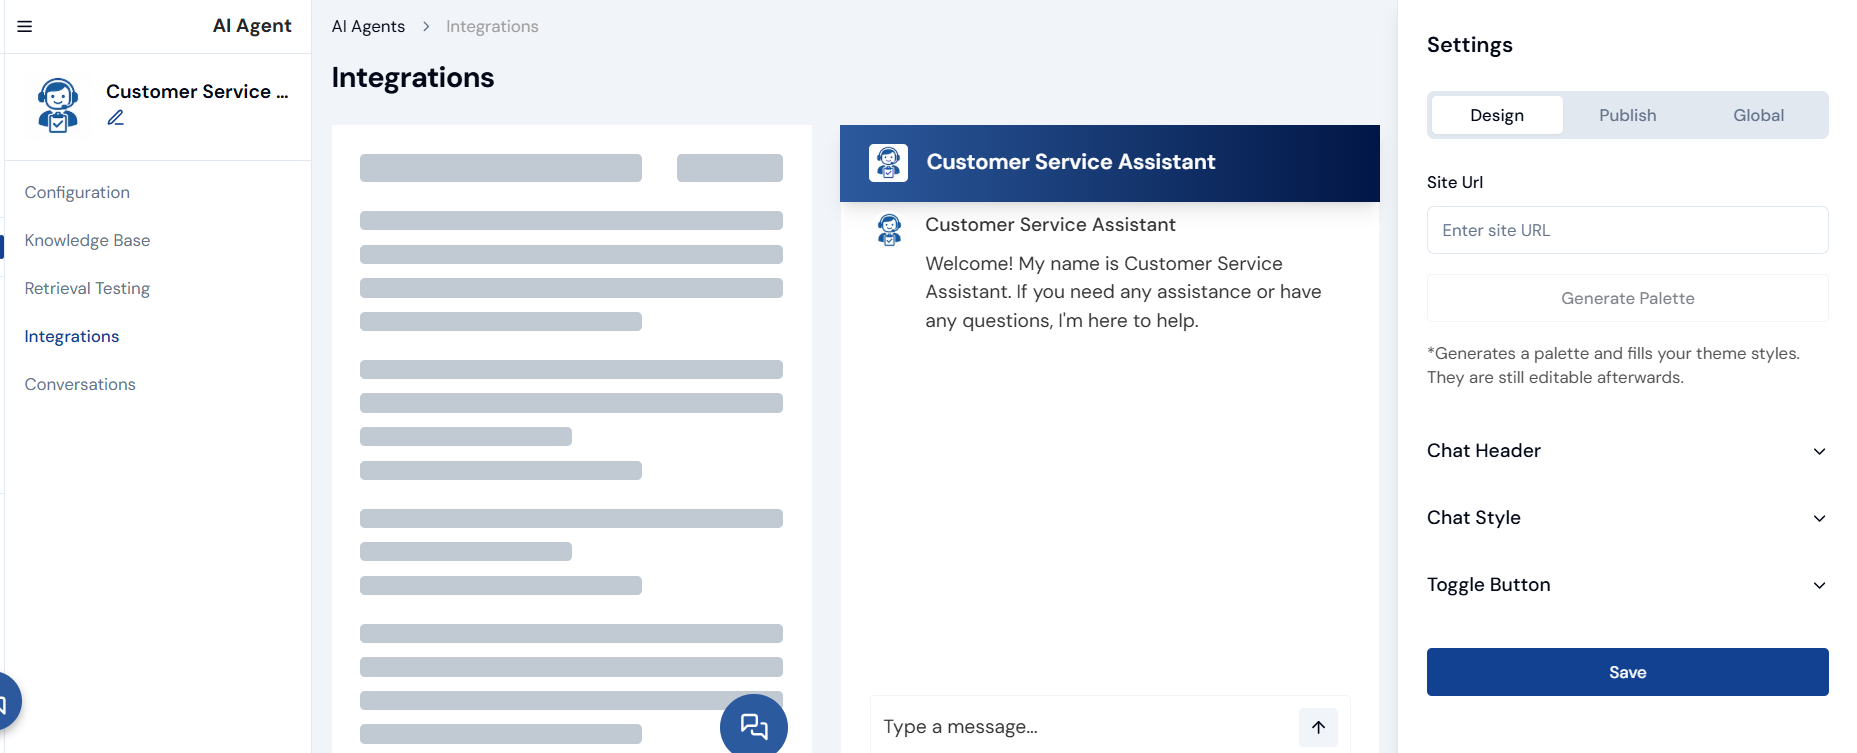This screenshot has height=753, width=1857.
Task: Select the Design tab
Action: click(1496, 115)
